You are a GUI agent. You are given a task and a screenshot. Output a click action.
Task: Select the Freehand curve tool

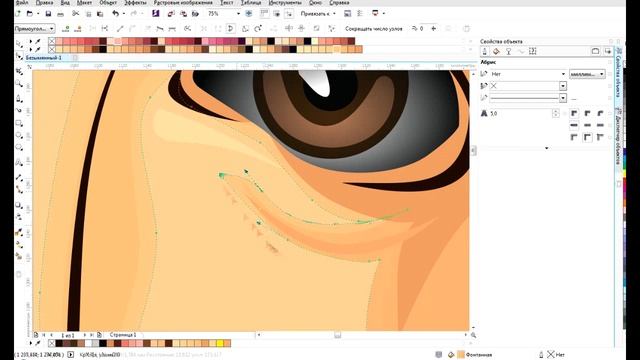[x=19, y=98]
